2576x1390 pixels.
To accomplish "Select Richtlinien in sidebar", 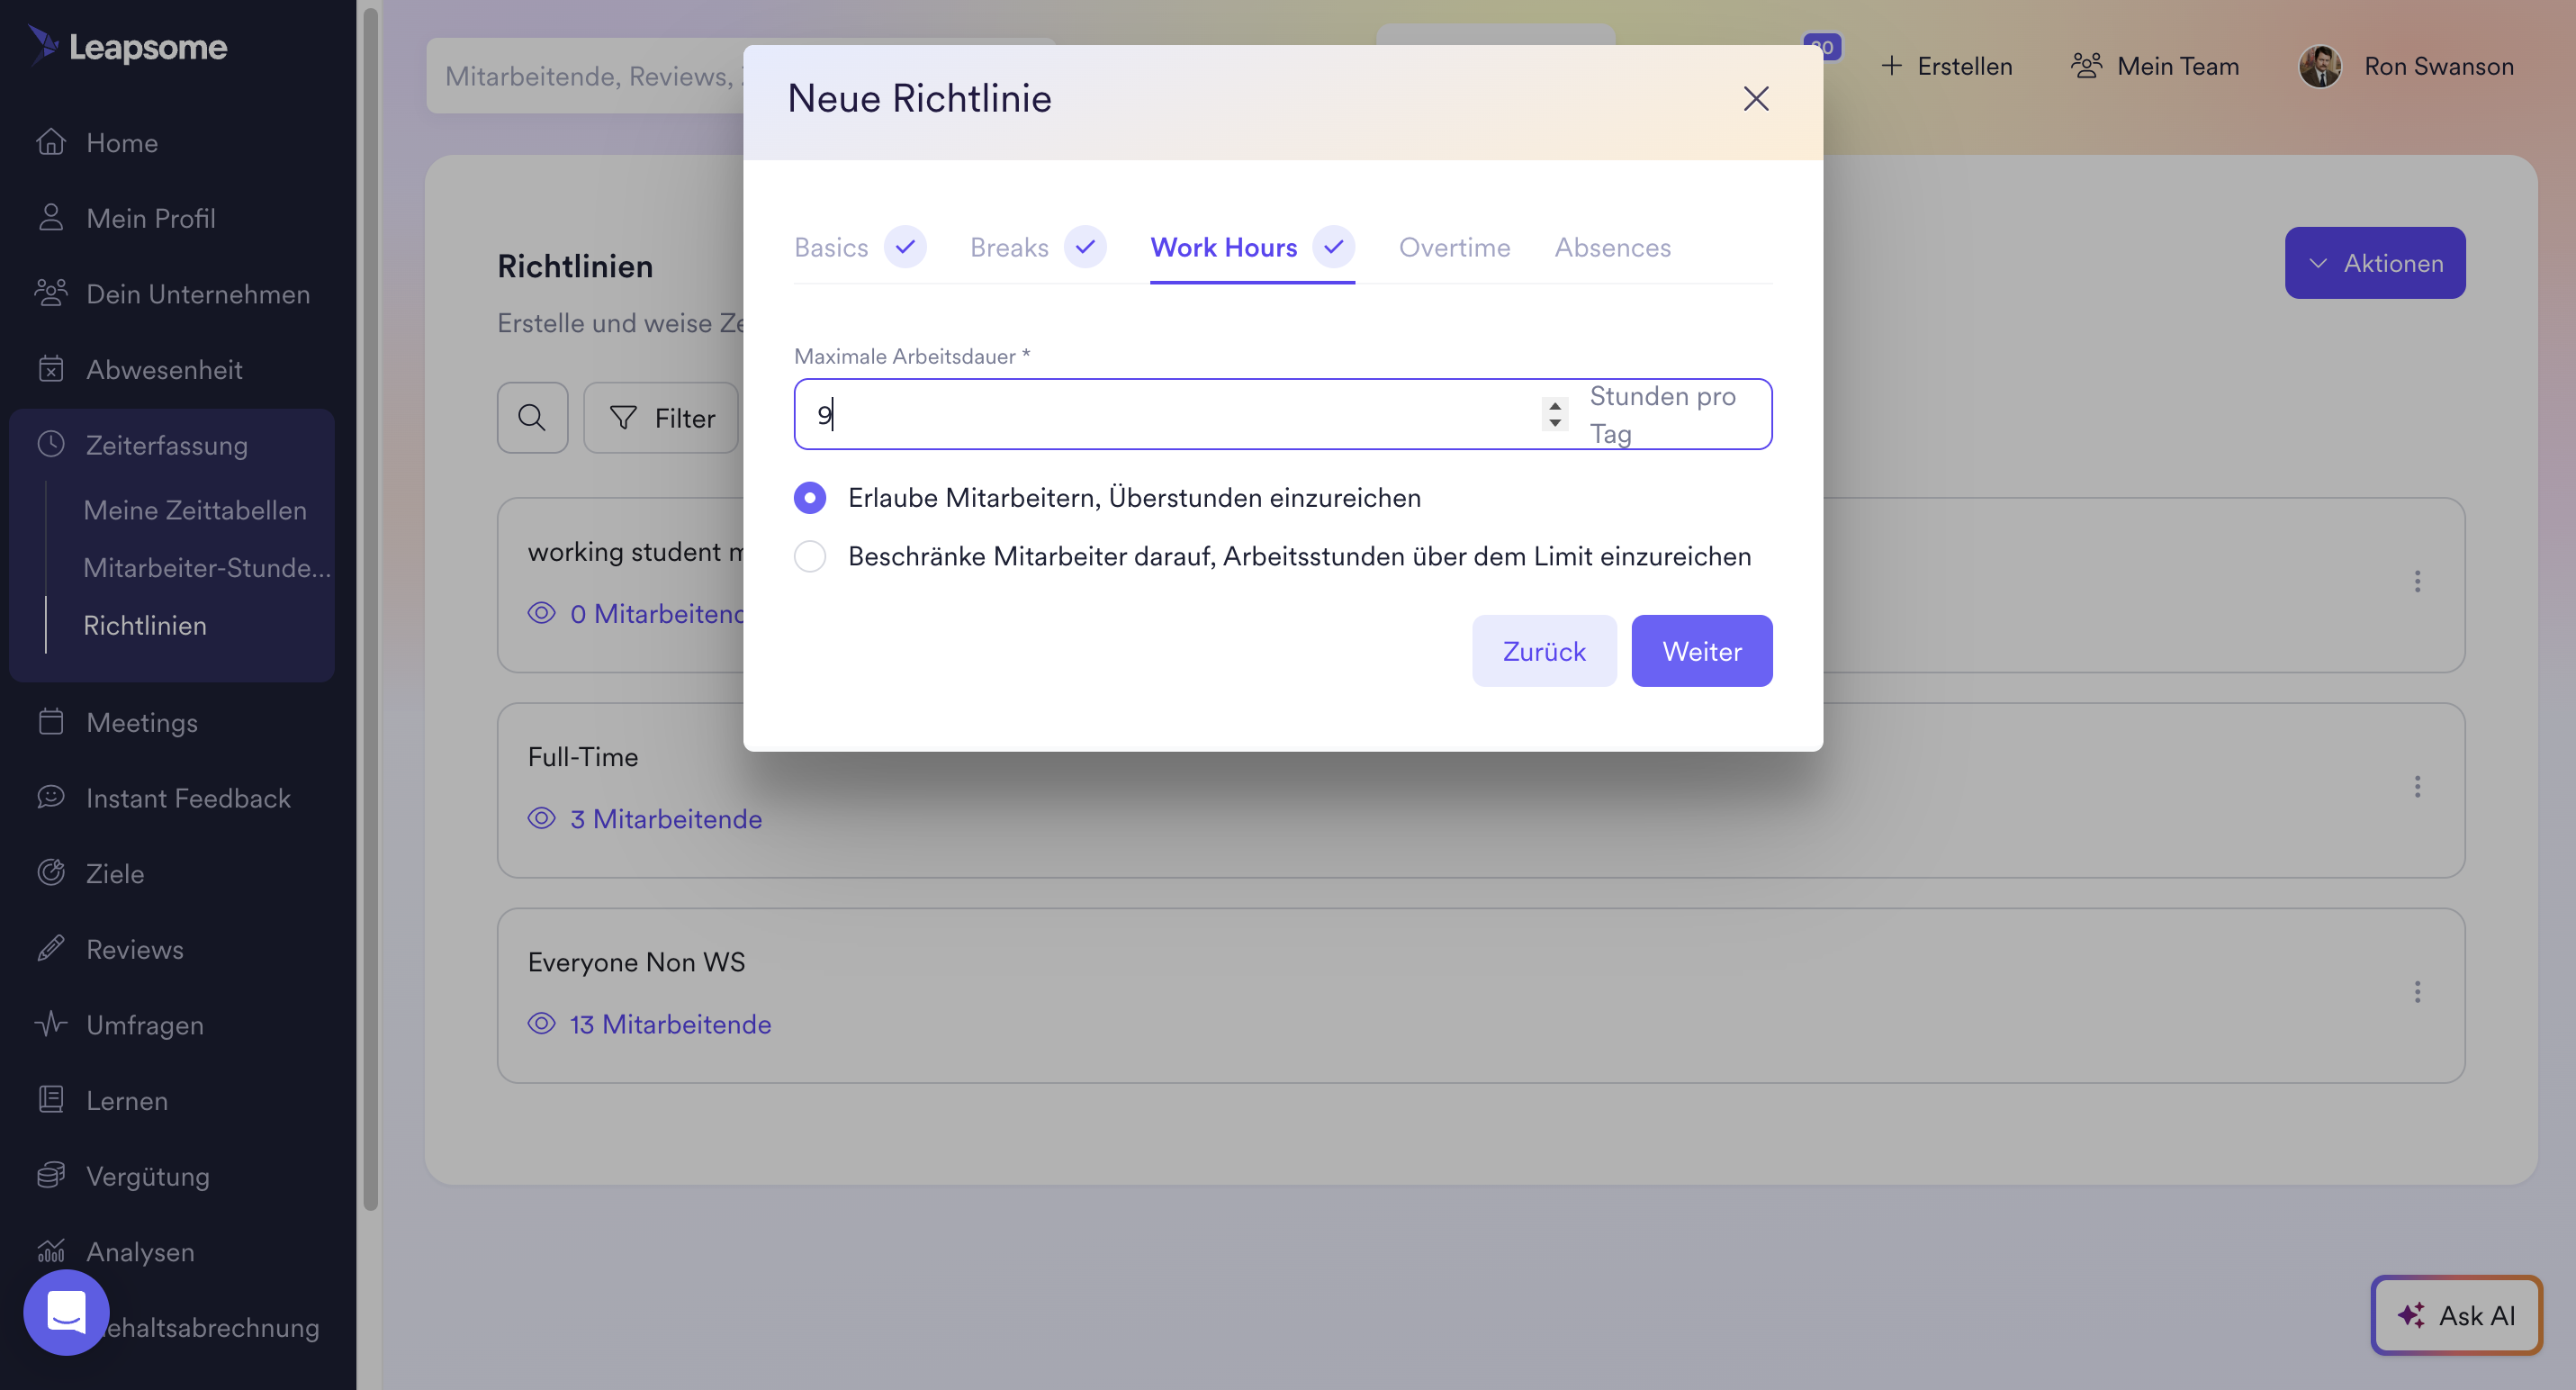I will click(145, 626).
